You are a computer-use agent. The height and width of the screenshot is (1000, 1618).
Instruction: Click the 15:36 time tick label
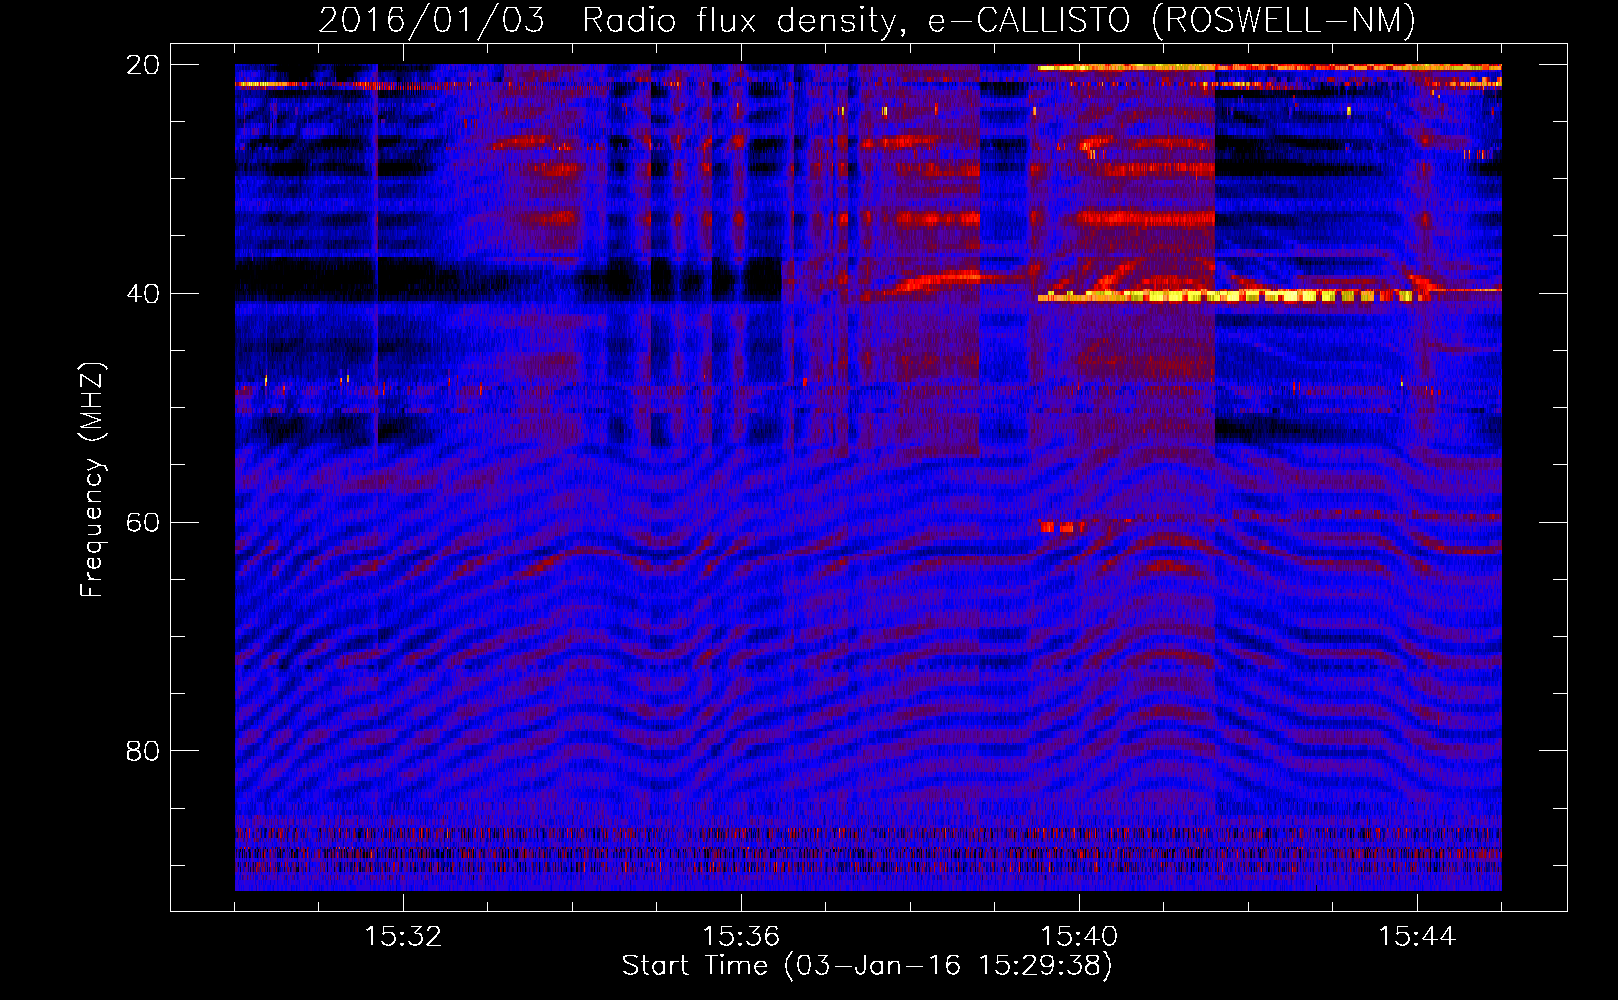pos(741,937)
